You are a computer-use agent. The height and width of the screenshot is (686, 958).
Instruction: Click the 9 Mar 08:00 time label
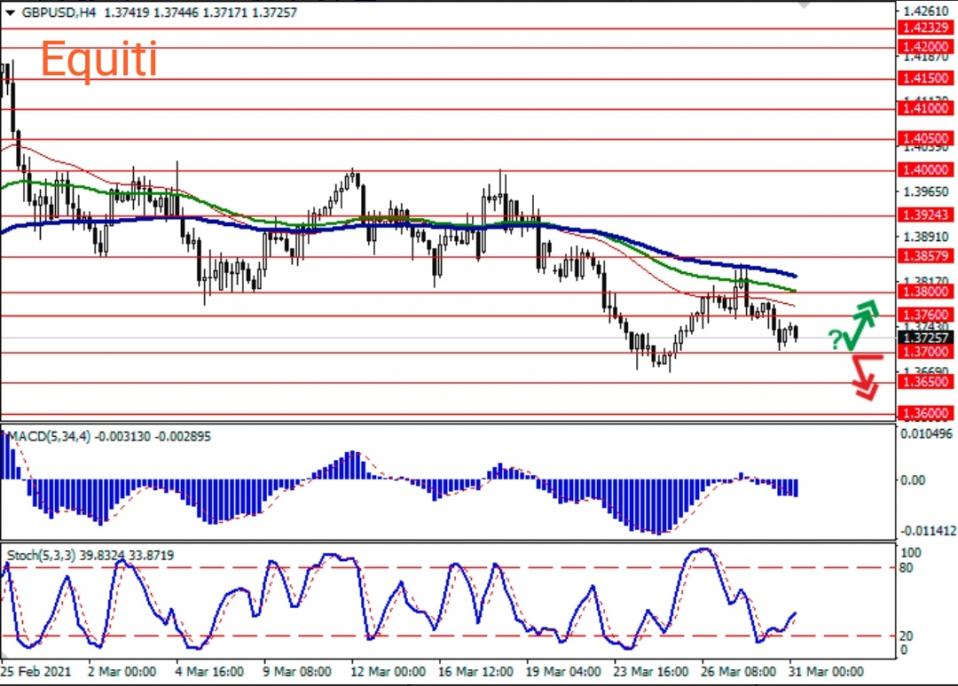[x=297, y=672]
